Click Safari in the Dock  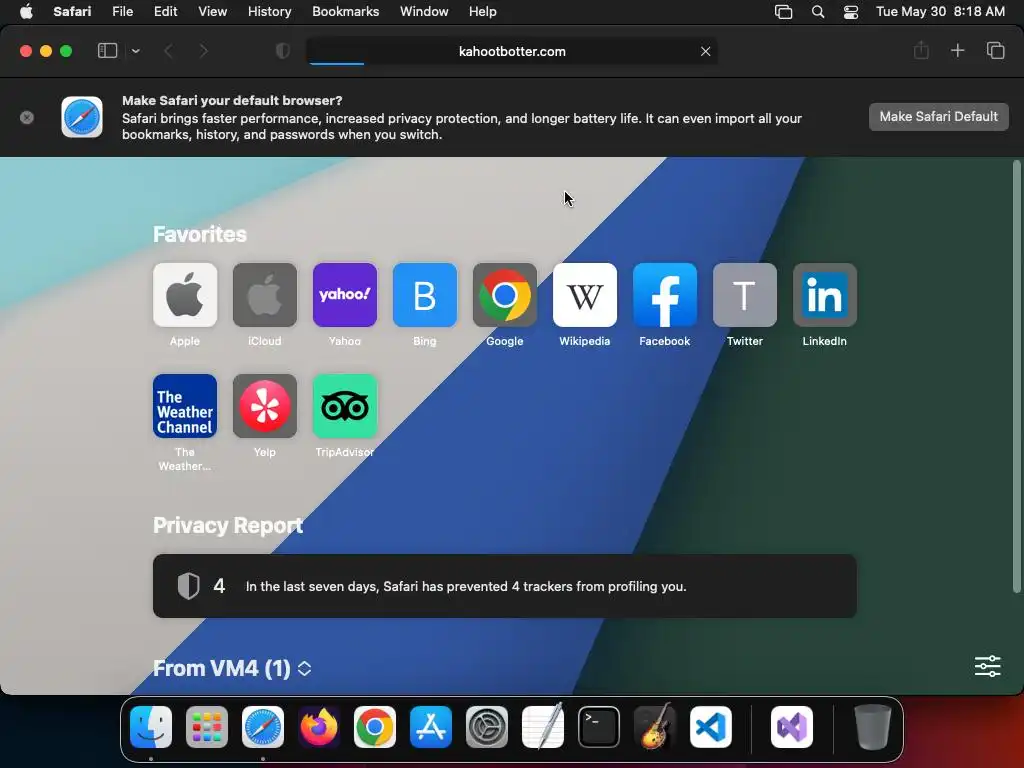click(x=263, y=727)
